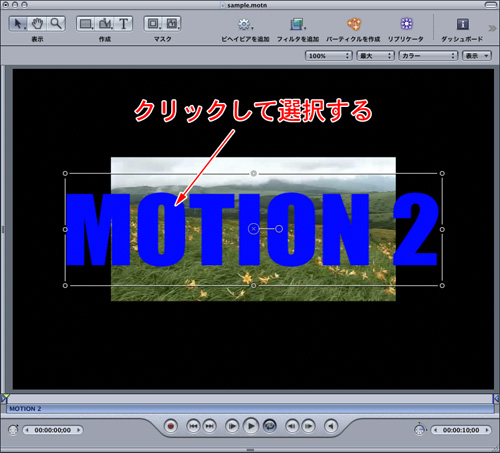Click the Add Behavior gear icon
Screen dimensions: 500x453
244,24
